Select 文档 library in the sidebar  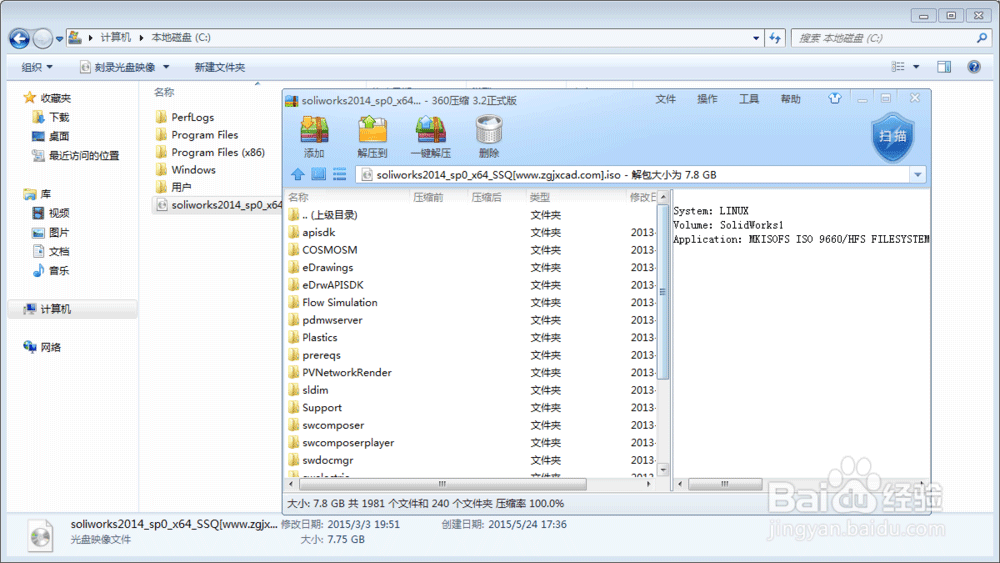pyautogui.click(x=51, y=251)
